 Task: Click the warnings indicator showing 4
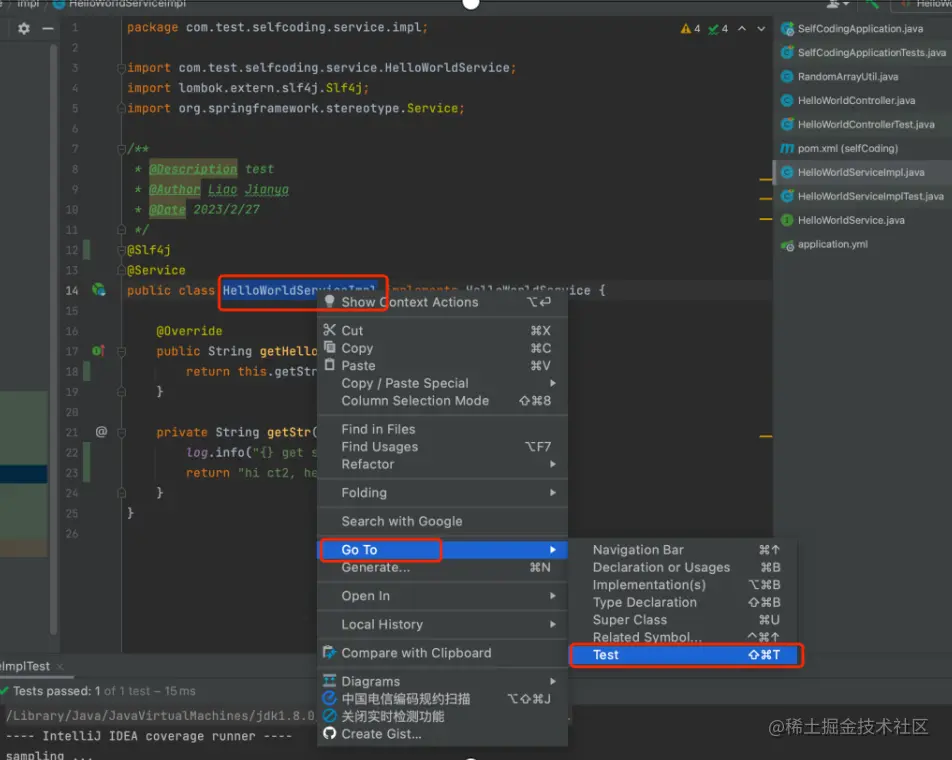(690, 29)
